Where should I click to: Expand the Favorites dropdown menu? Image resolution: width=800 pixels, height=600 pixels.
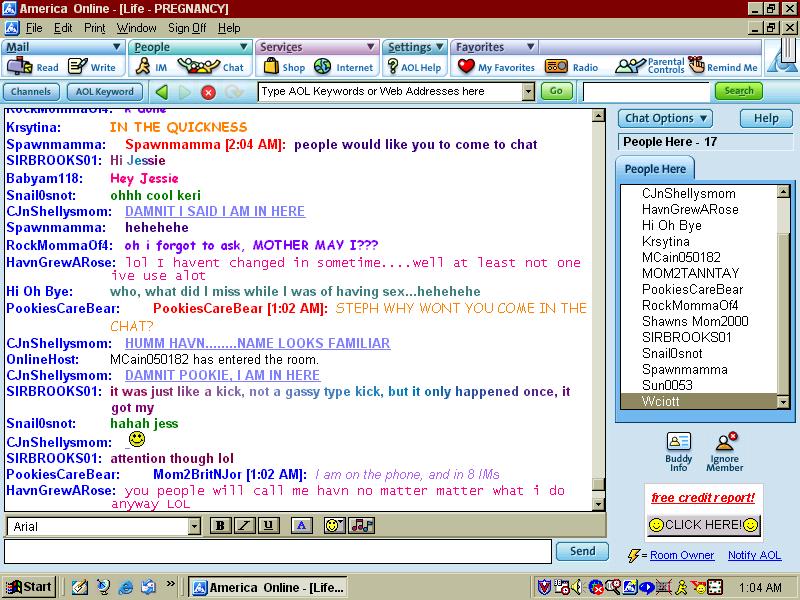pos(531,47)
